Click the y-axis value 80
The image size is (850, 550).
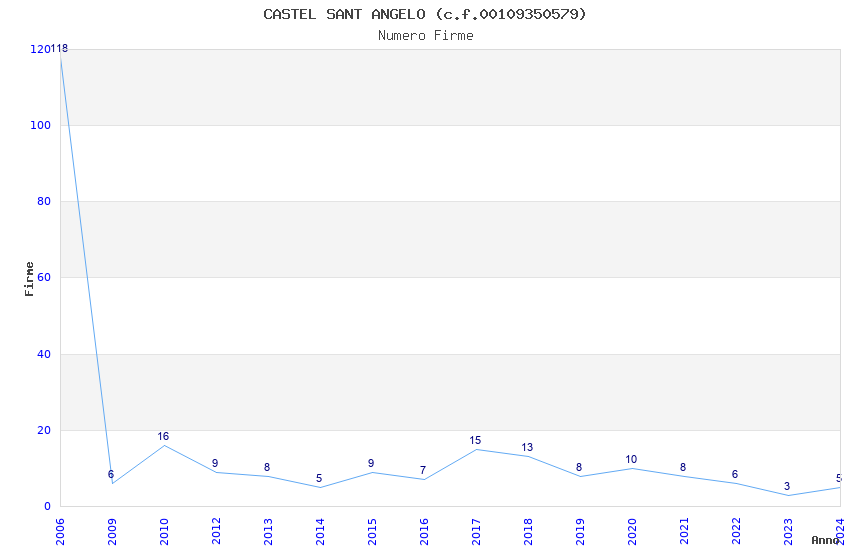coord(44,201)
